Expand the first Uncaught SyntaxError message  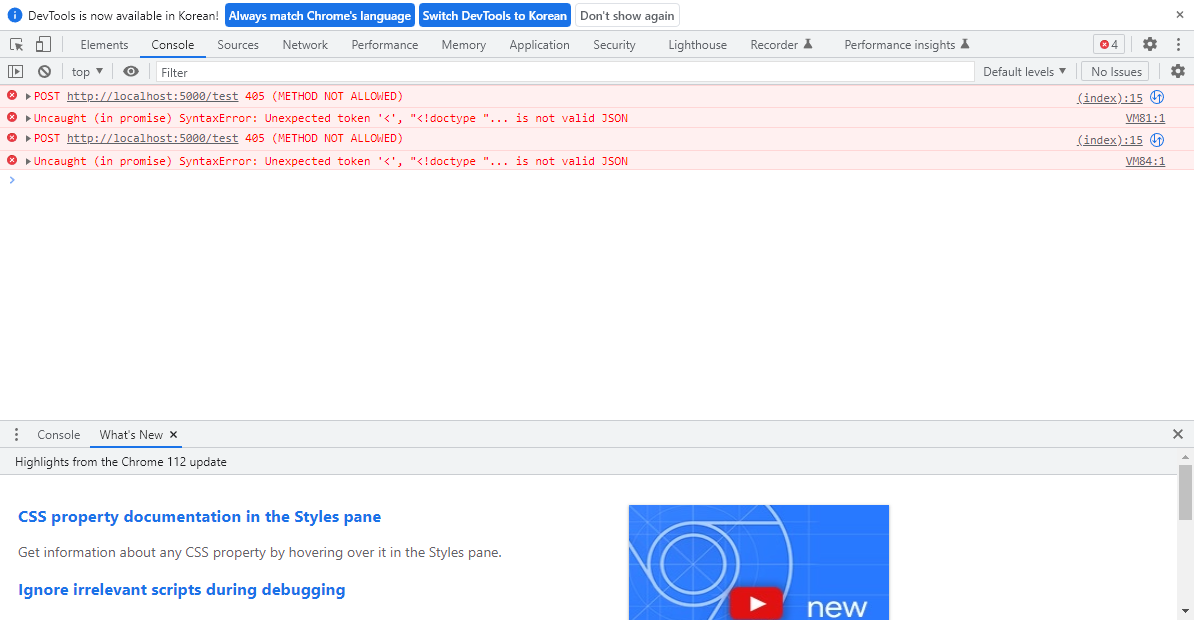click(x=28, y=119)
